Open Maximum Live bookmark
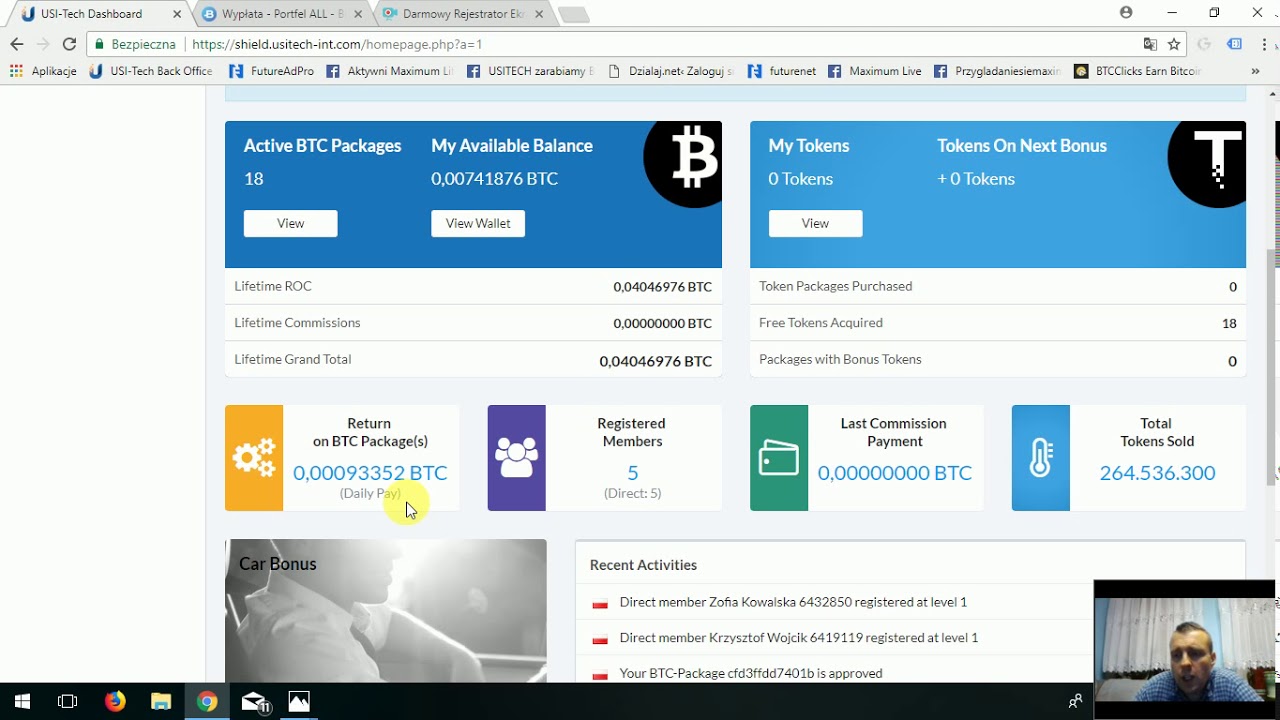The height and width of the screenshot is (720, 1280). 875,71
